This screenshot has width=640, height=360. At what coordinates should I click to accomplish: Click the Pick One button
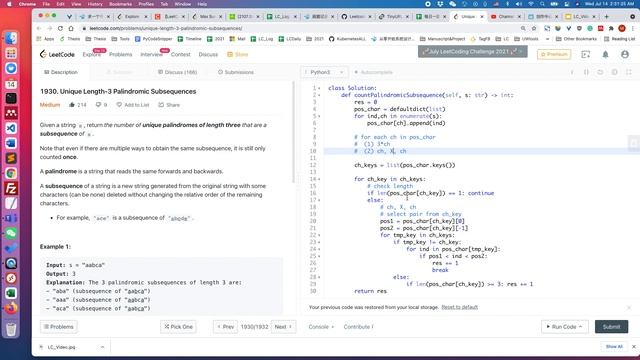(178, 327)
